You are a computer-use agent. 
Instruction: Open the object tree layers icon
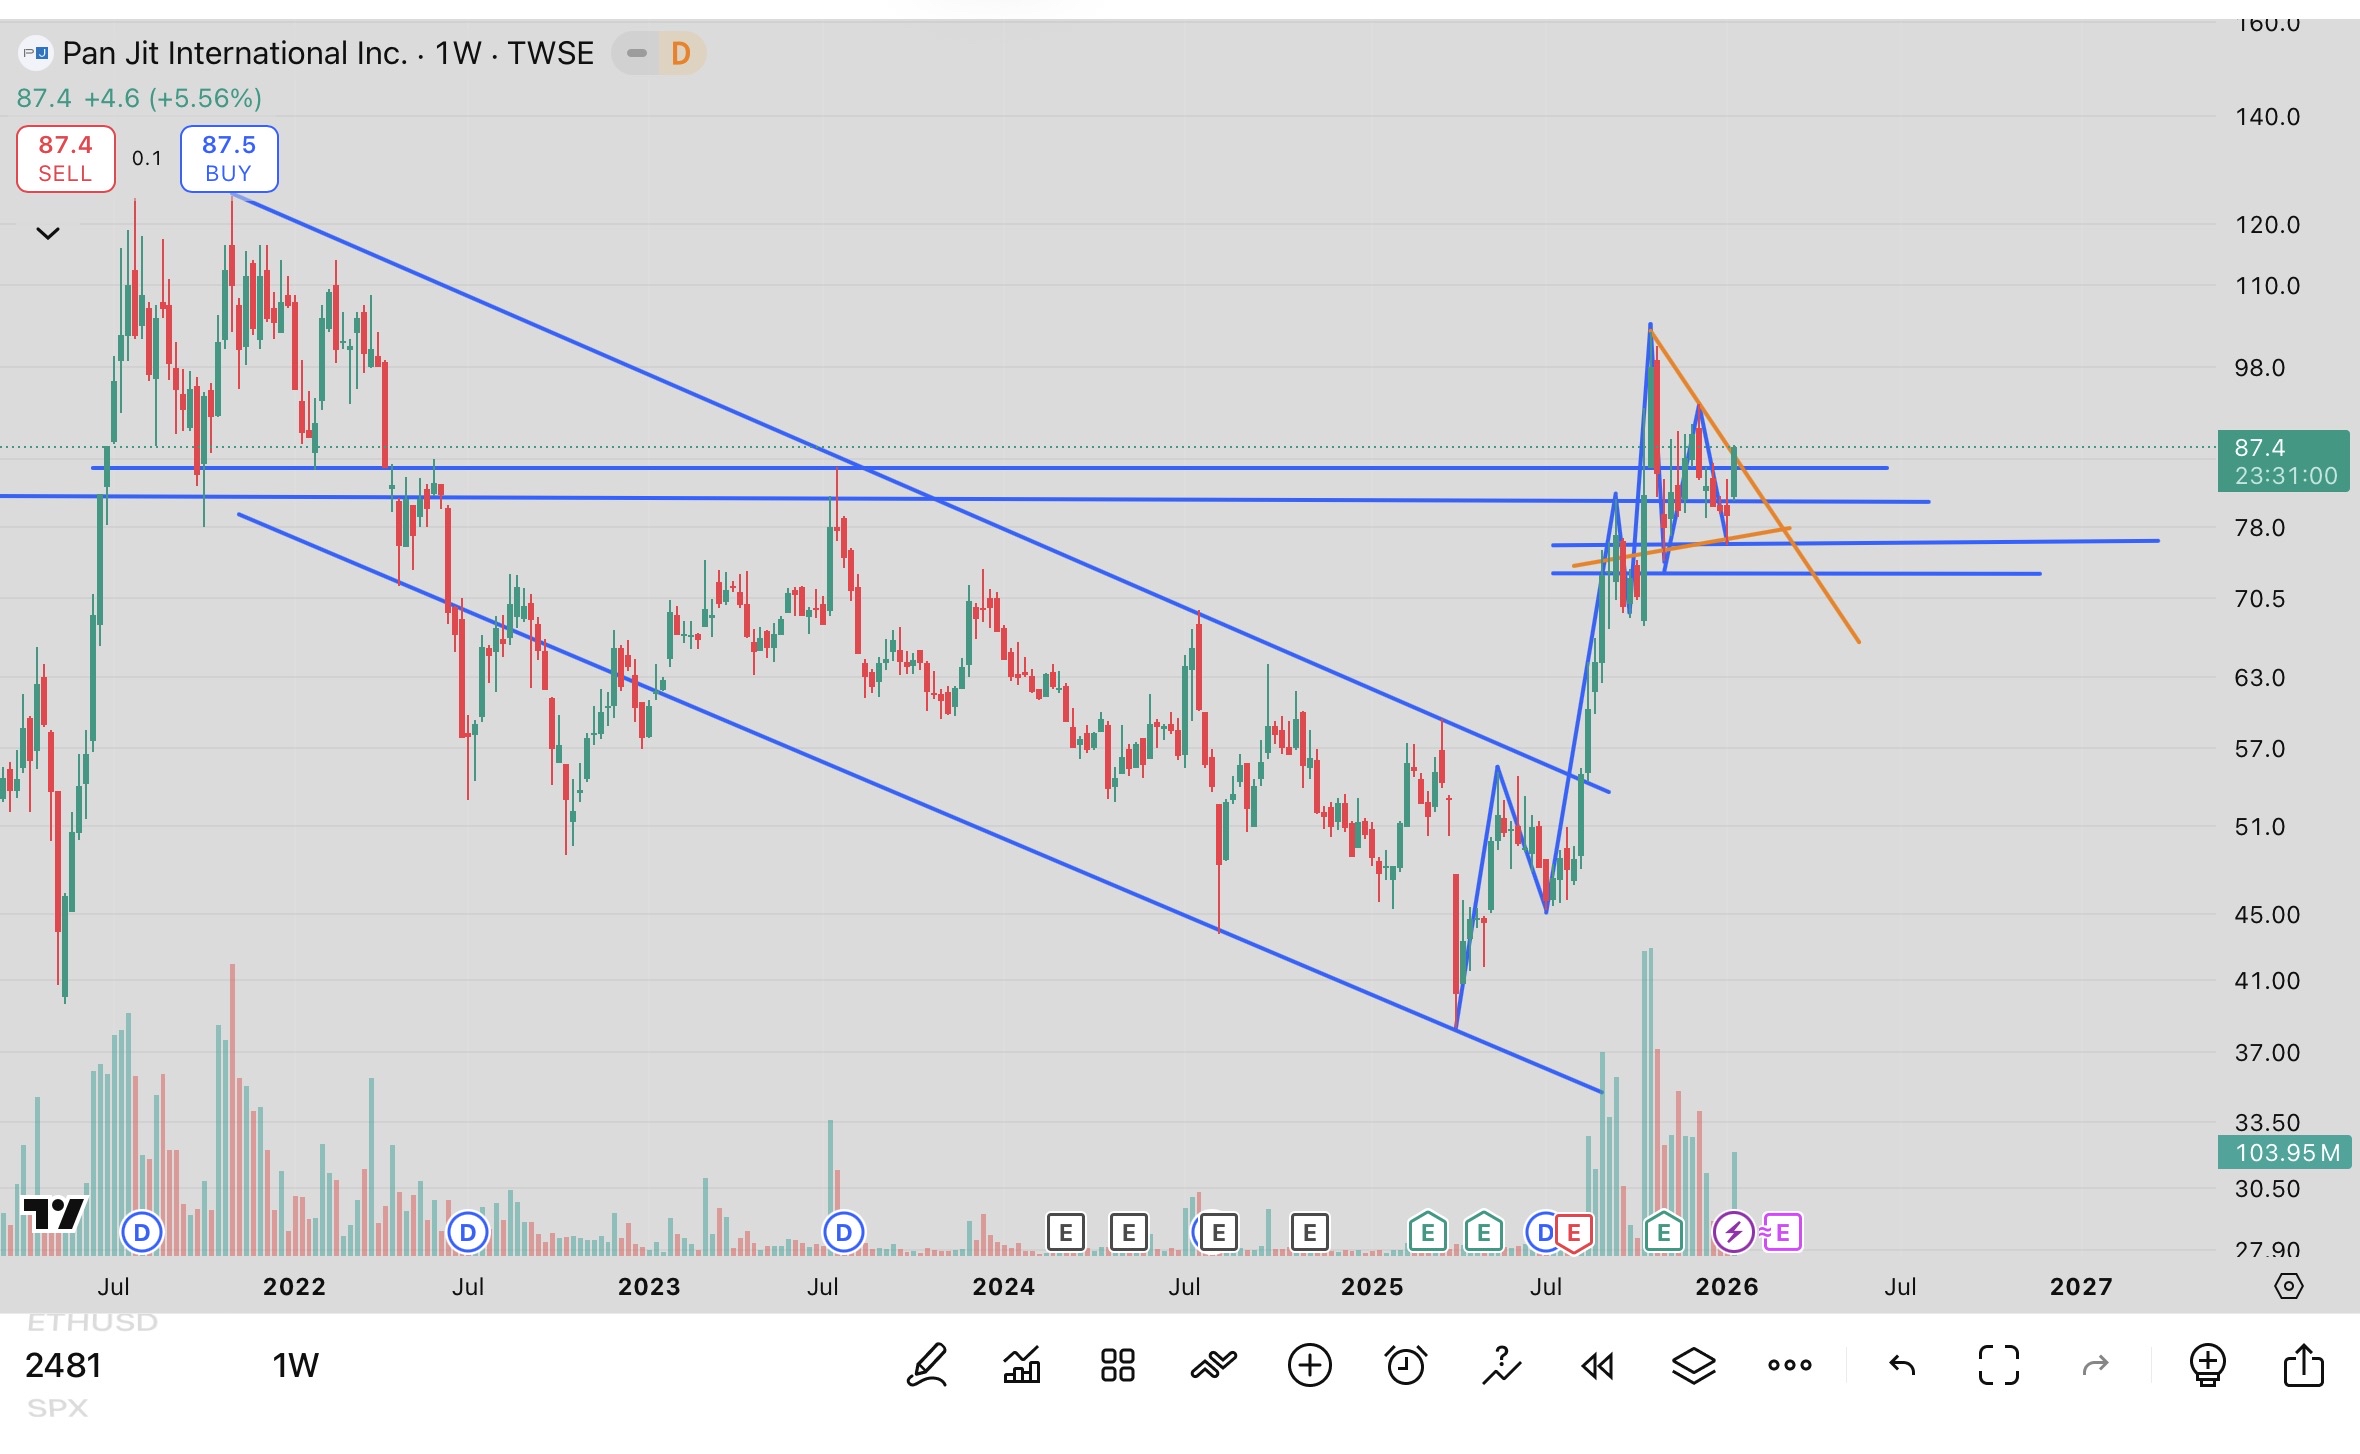pos(1693,1365)
